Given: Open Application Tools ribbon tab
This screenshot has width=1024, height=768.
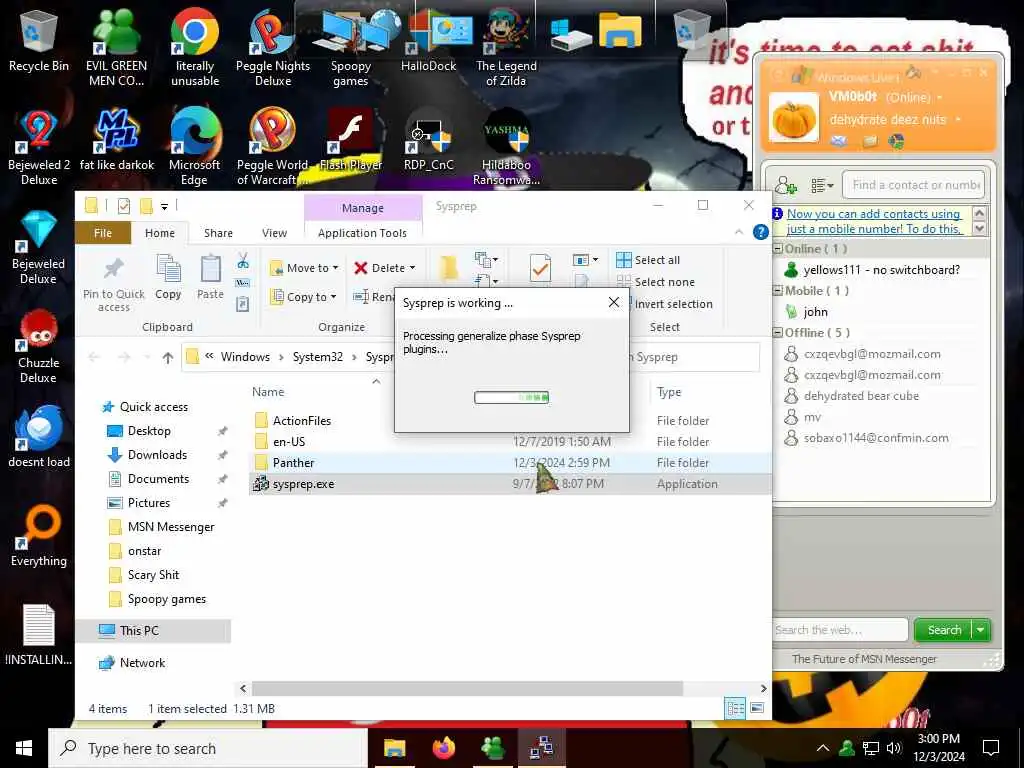Looking at the screenshot, I should tap(362, 232).
